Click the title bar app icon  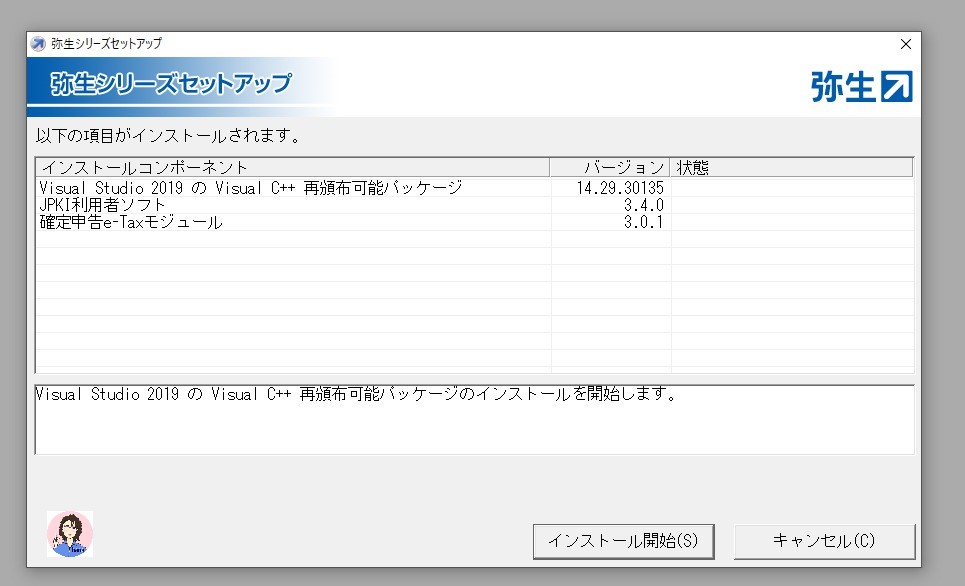[38, 44]
